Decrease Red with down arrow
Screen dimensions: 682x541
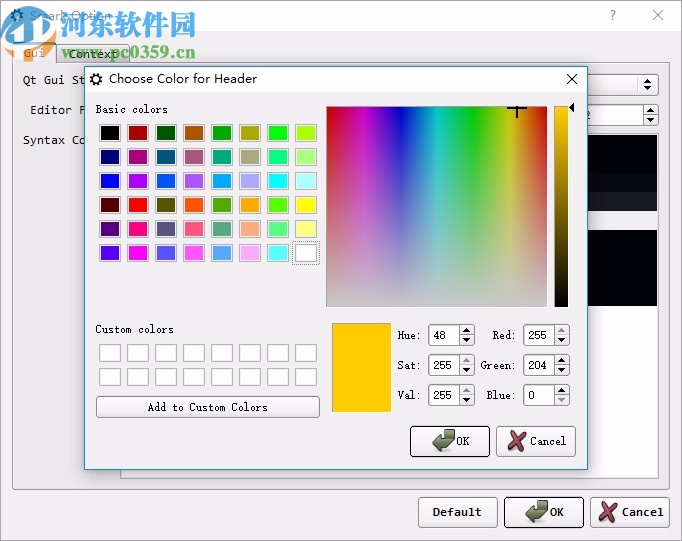pyautogui.click(x=562, y=340)
